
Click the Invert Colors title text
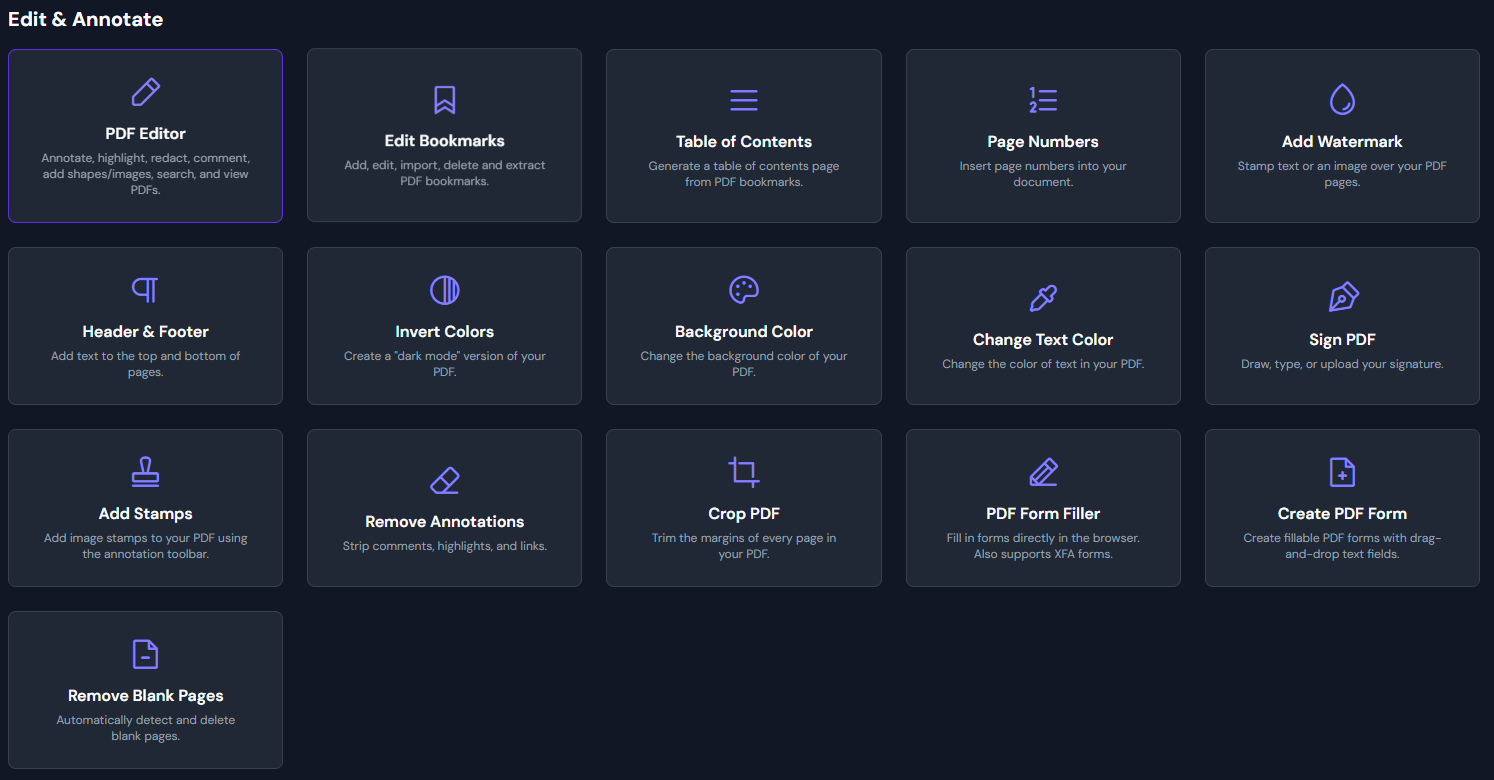(444, 332)
